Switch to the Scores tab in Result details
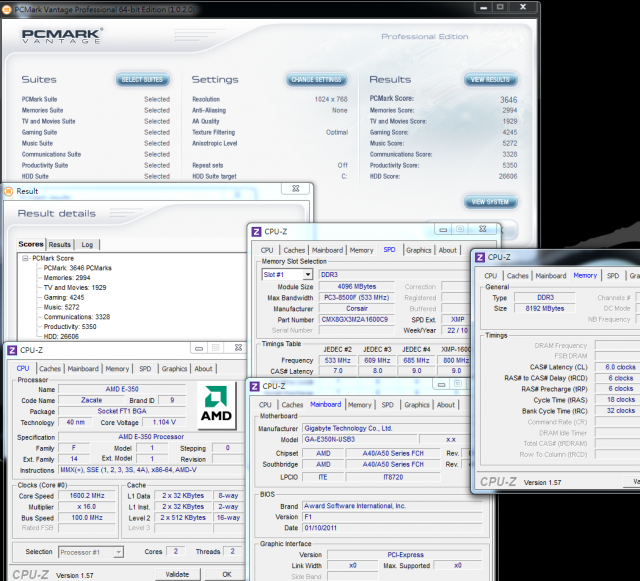The image size is (640, 581). point(31,244)
